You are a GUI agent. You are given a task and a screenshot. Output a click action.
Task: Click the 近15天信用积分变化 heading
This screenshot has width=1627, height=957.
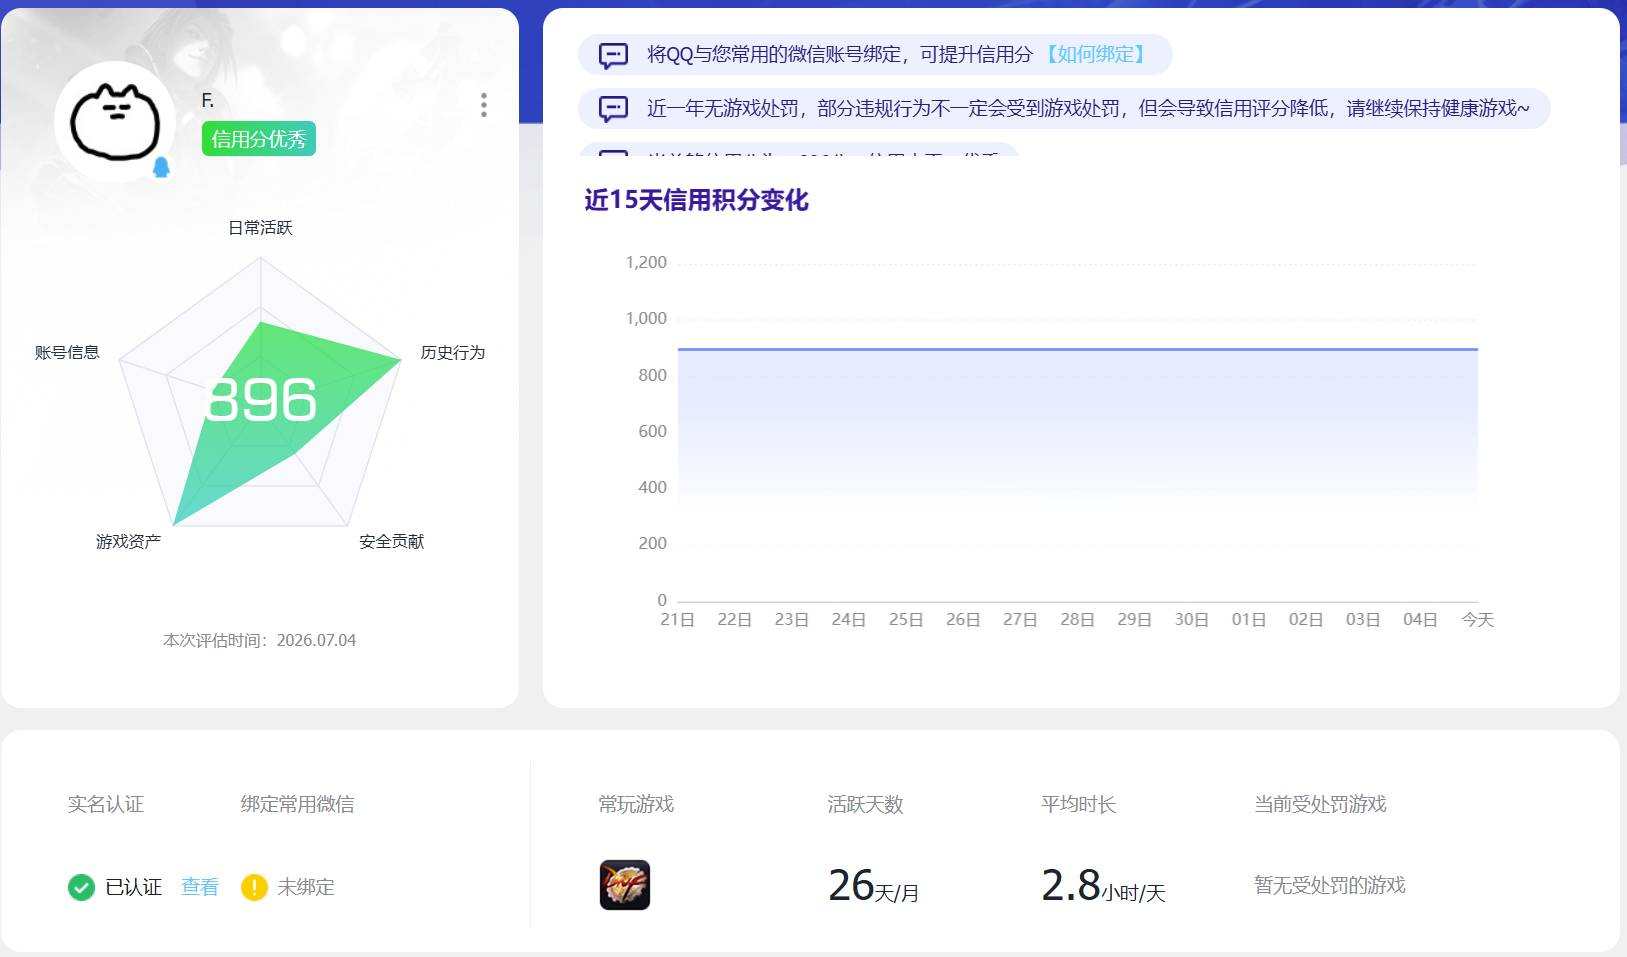696,200
